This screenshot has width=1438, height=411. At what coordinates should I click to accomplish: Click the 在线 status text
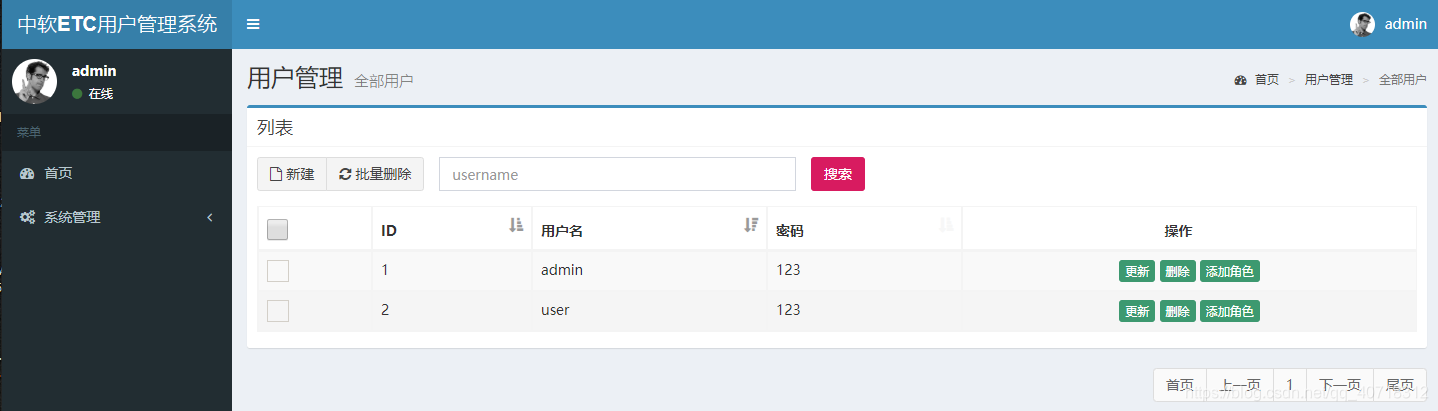(101, 94)
